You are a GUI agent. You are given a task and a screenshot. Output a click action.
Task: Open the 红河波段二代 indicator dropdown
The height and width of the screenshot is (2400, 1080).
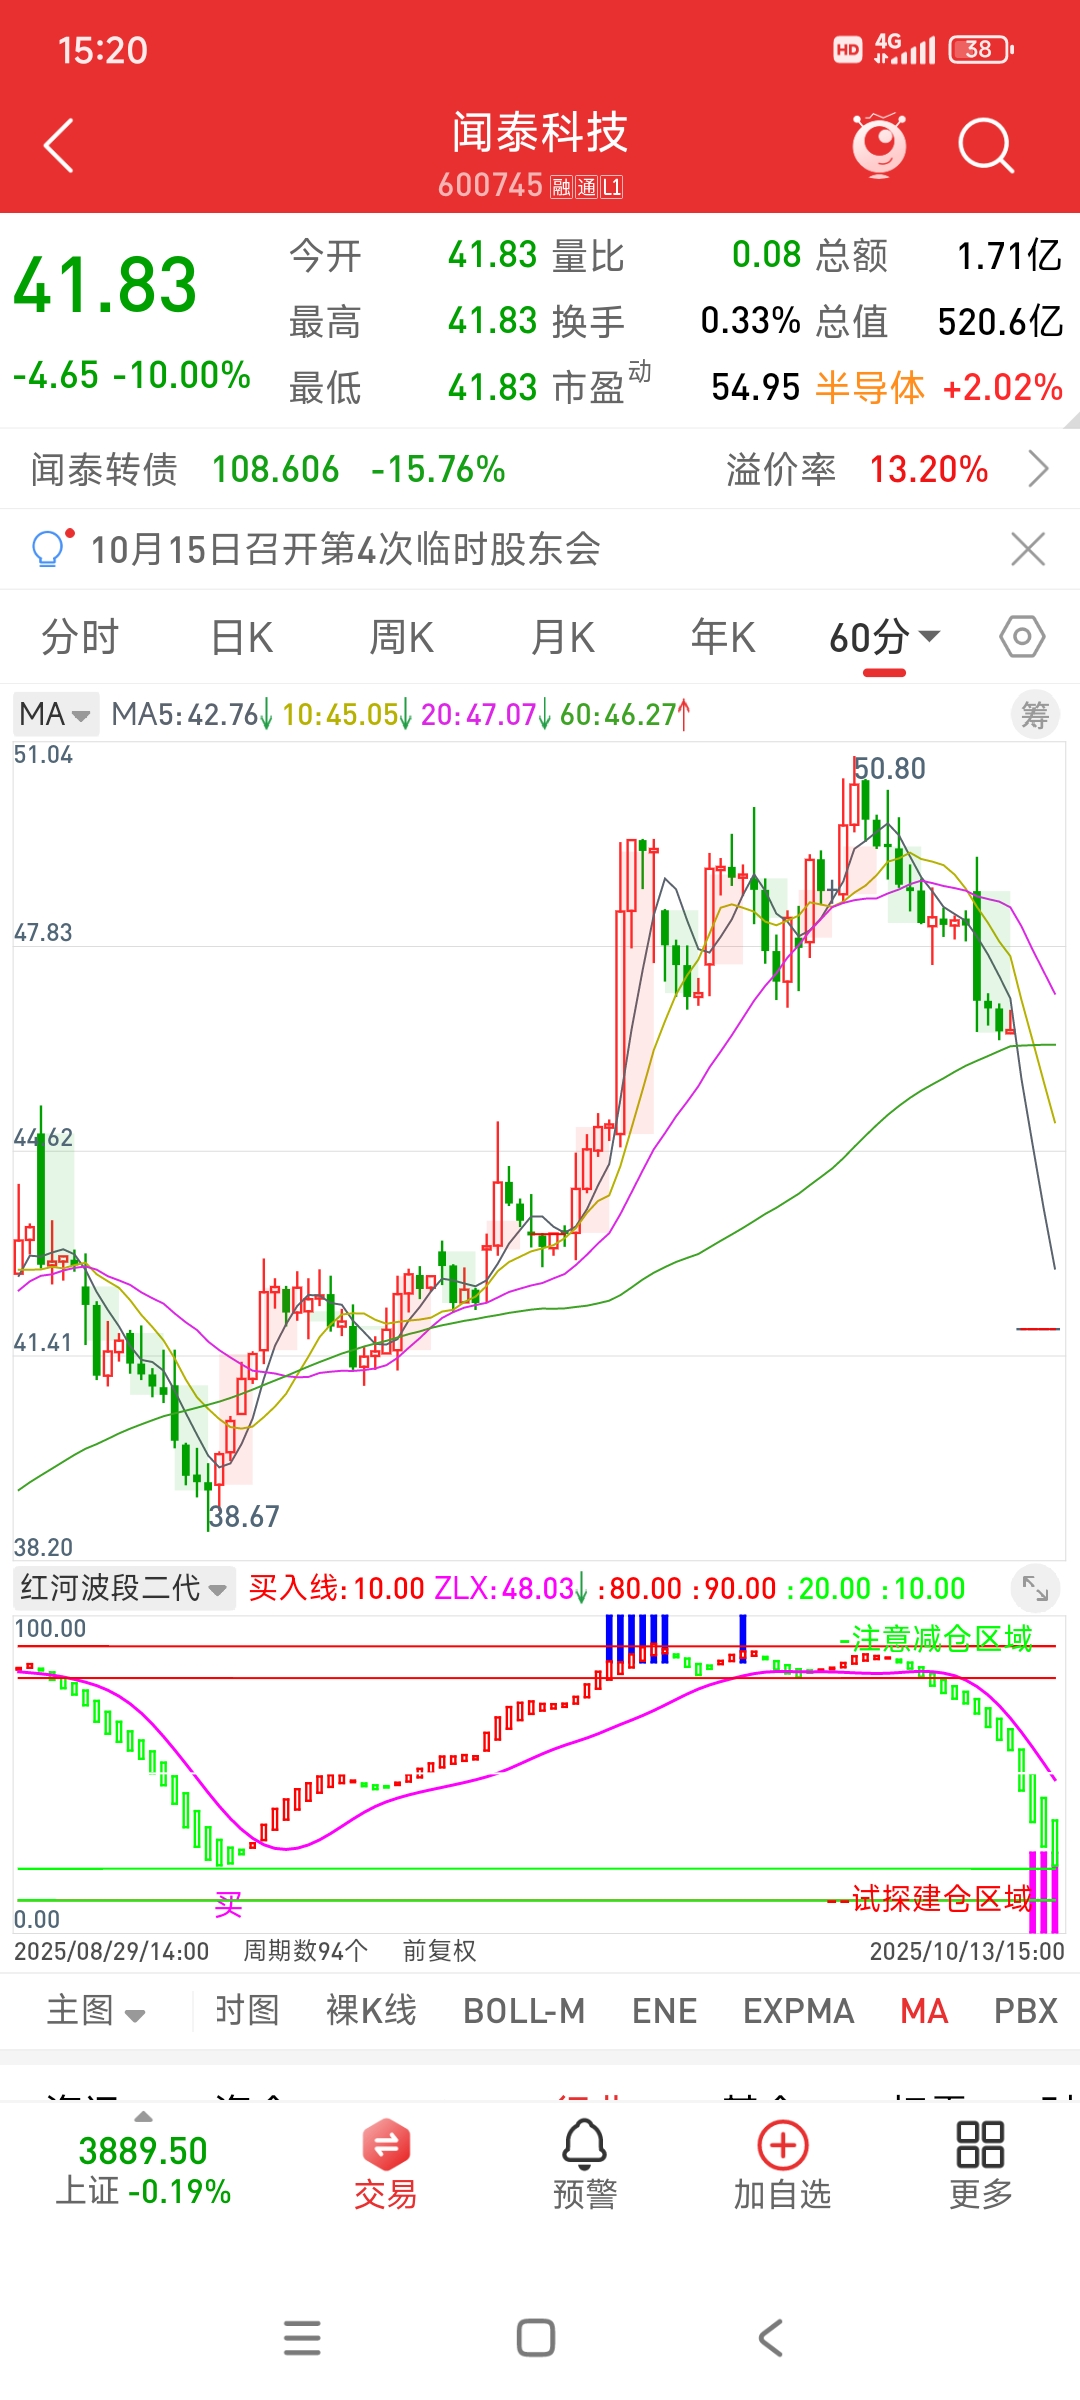pyautogui.click(x=125, y=1588)
